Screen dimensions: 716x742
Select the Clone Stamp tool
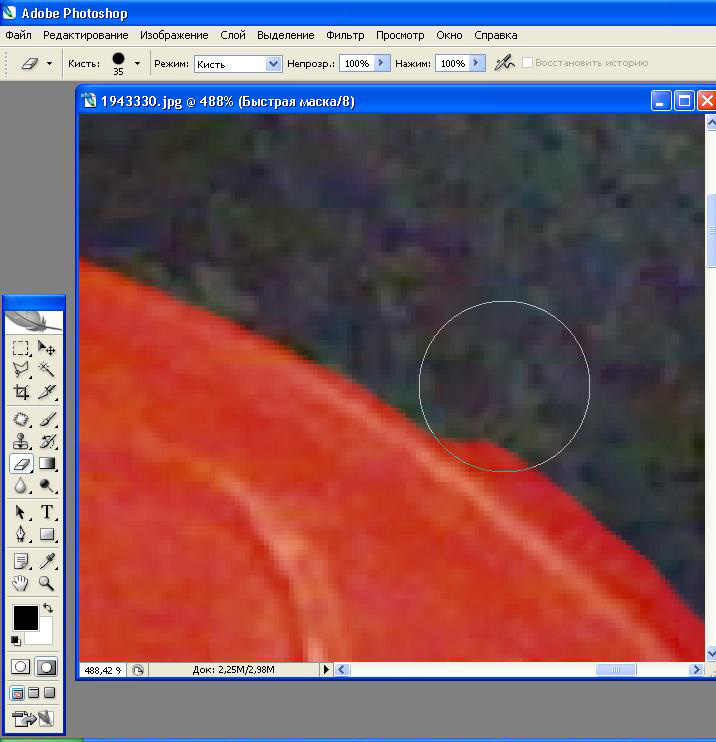click(20, 442)
